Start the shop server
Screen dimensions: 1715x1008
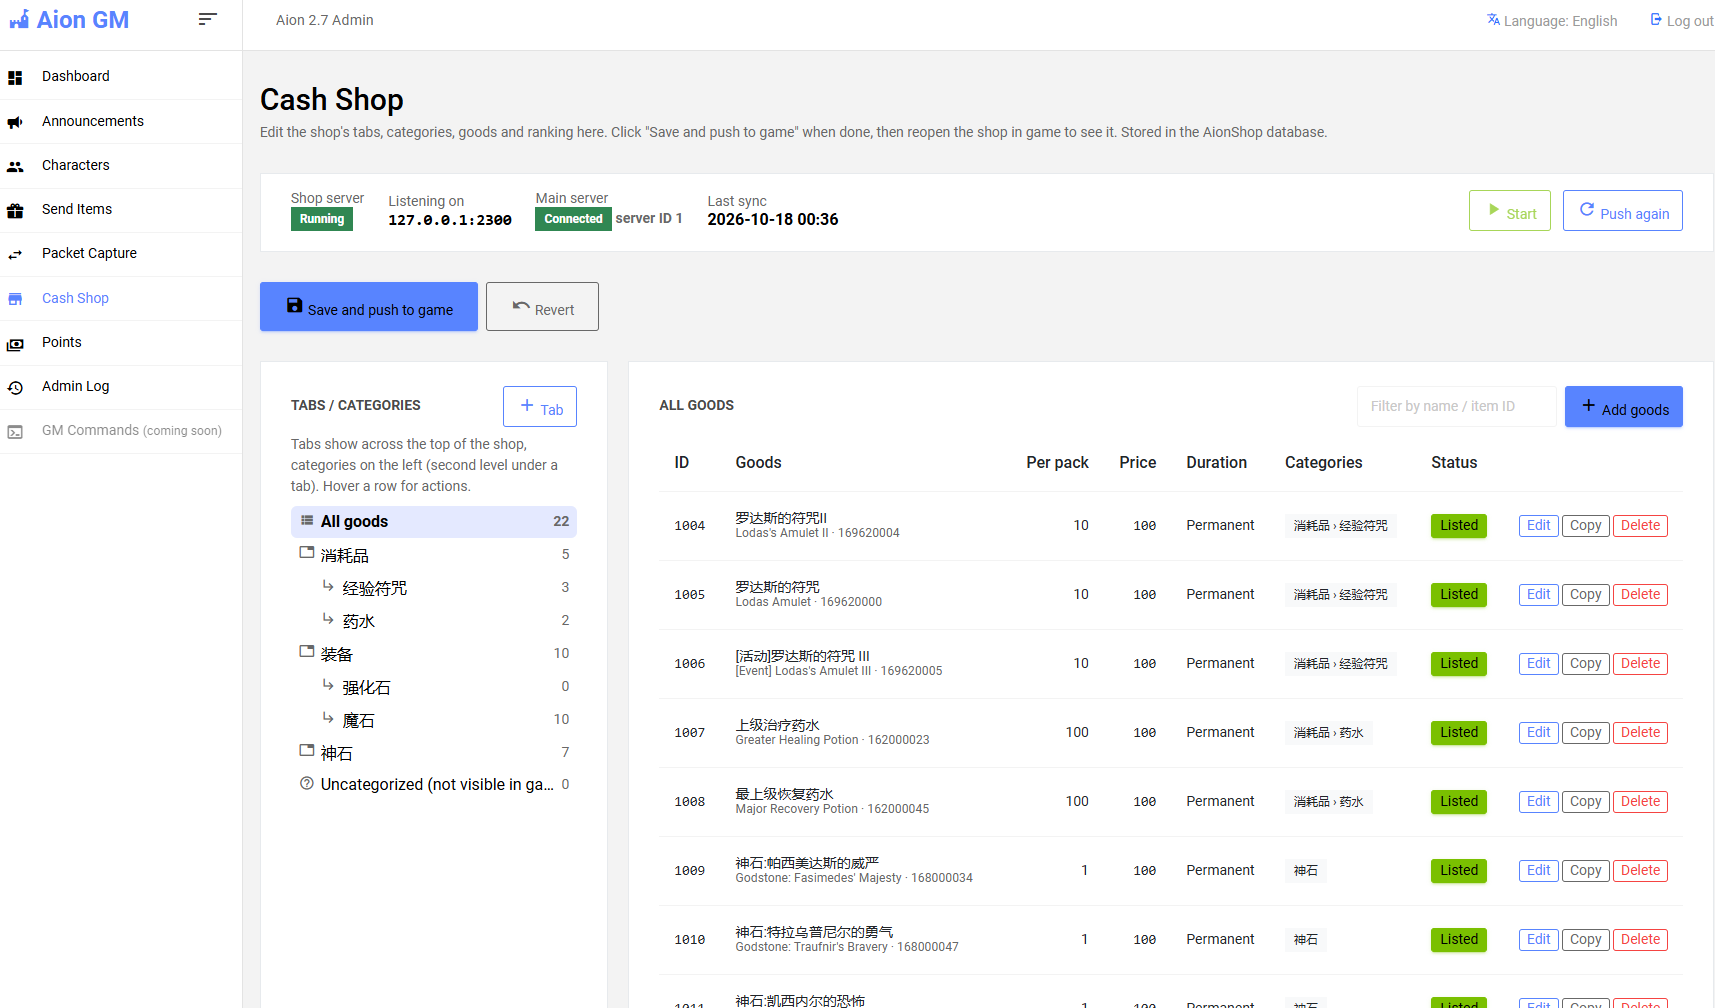point(1510,211)
